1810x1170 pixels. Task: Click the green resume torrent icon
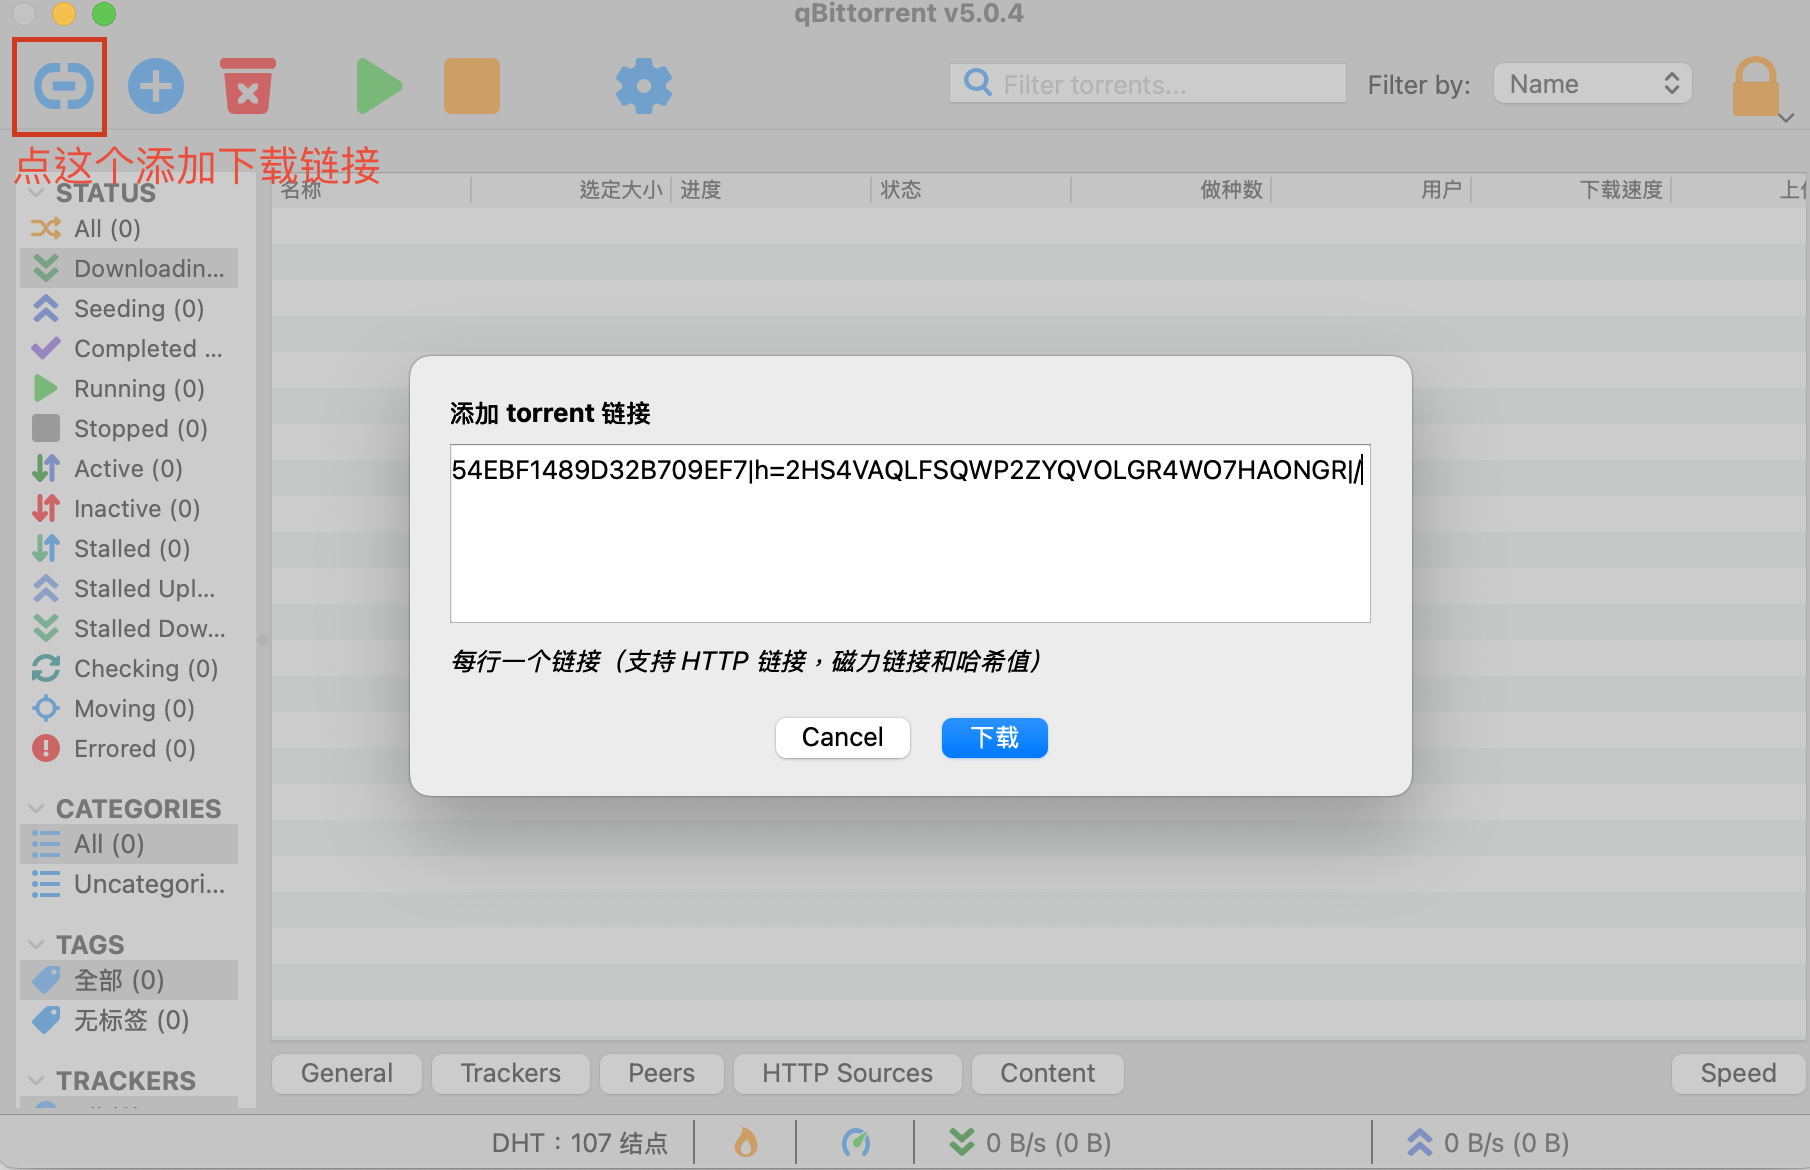[x=378, y=85]
